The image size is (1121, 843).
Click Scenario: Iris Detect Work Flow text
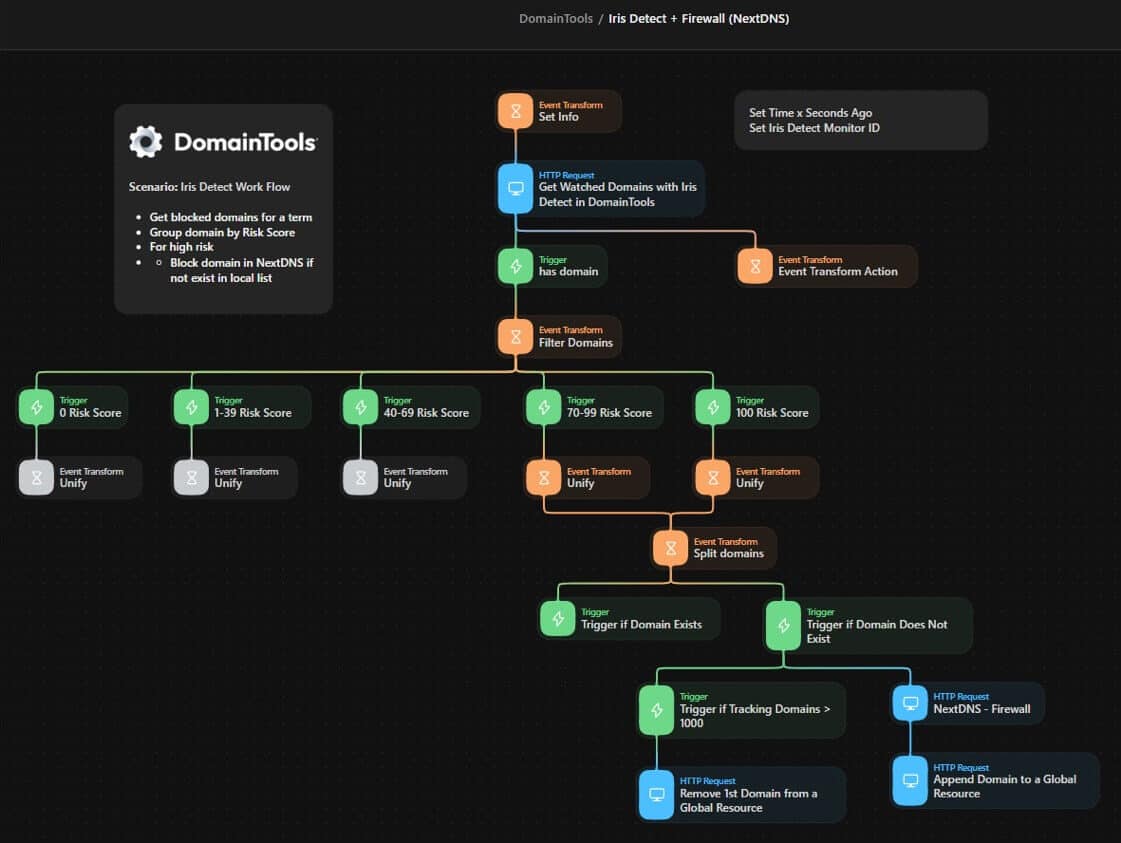click(209, 187)
